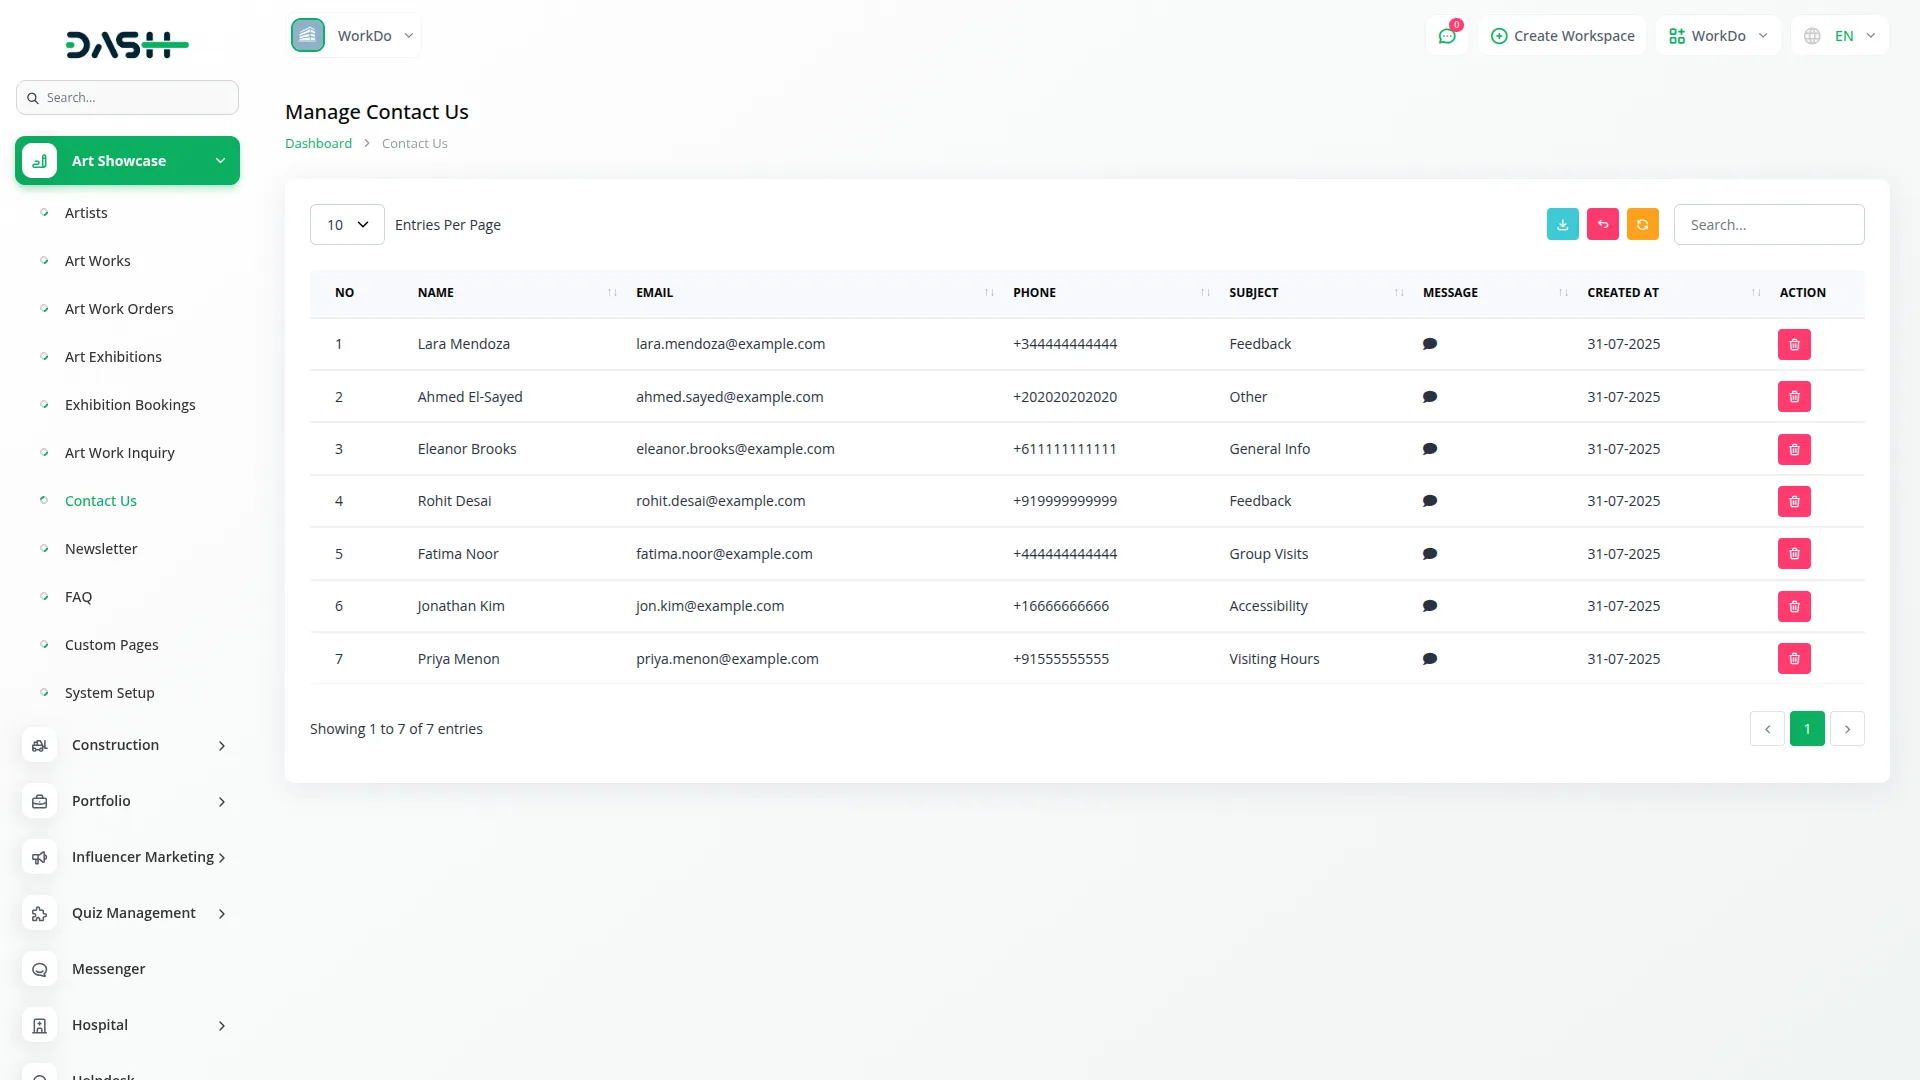Click trash icon for Ahmed El-Sayed
The width and height of the screenshot is (1920, 1080).
1794,397
